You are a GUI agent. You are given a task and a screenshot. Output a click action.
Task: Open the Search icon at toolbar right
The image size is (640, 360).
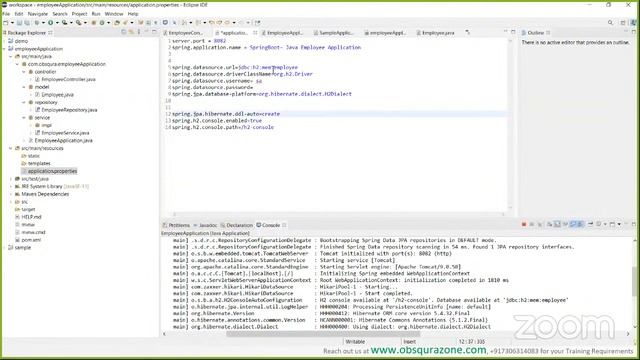[x=610, y=23]
